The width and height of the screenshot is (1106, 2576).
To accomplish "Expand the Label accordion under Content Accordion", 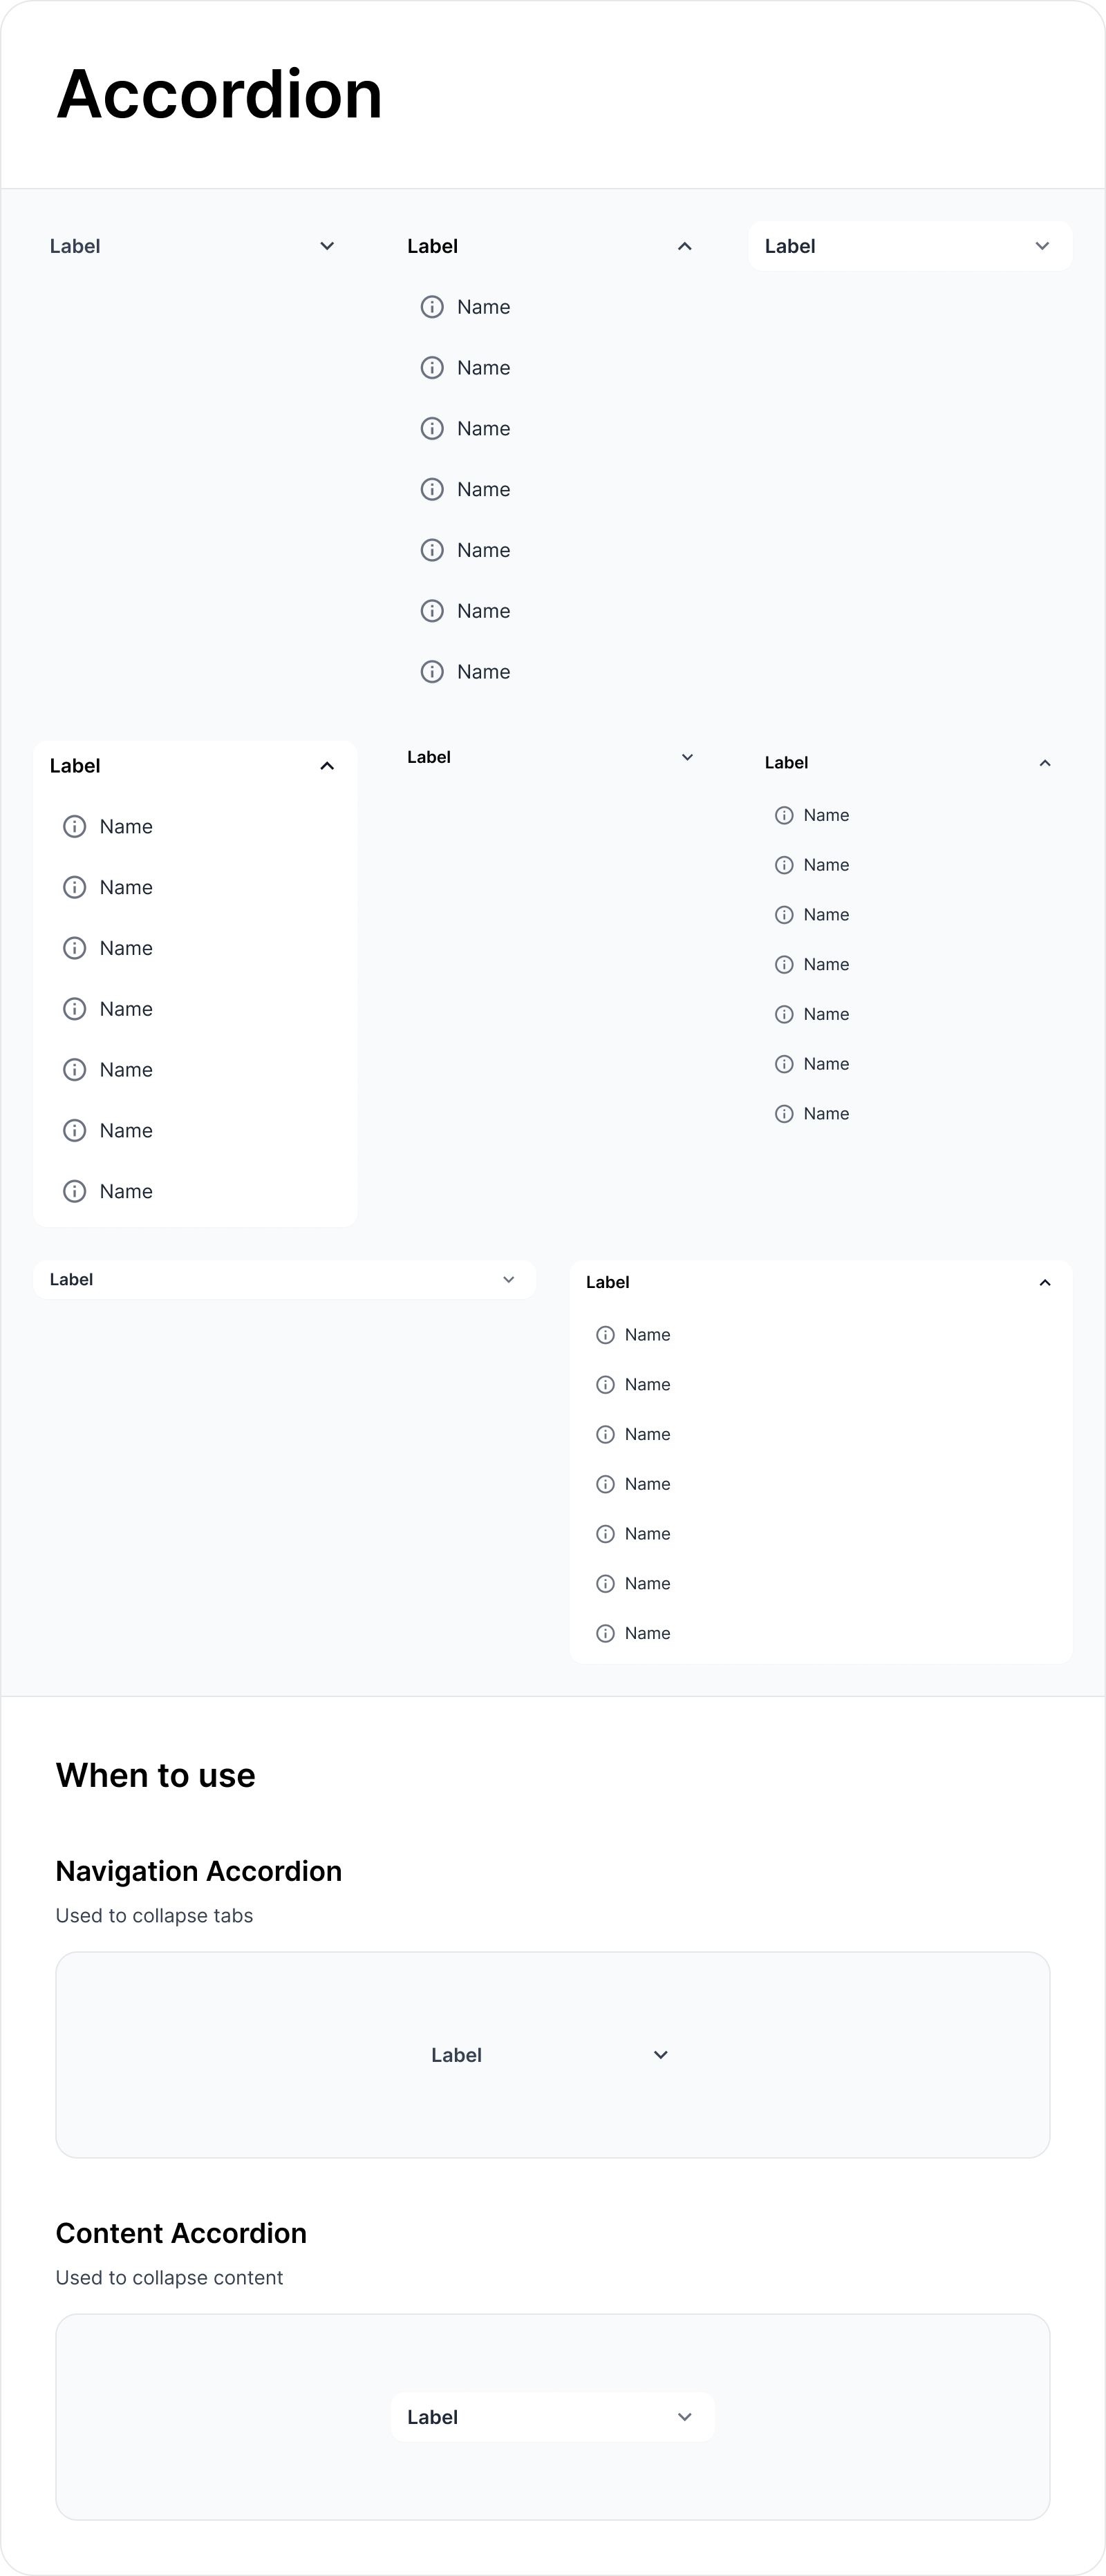I will [x=553, y=2417].
